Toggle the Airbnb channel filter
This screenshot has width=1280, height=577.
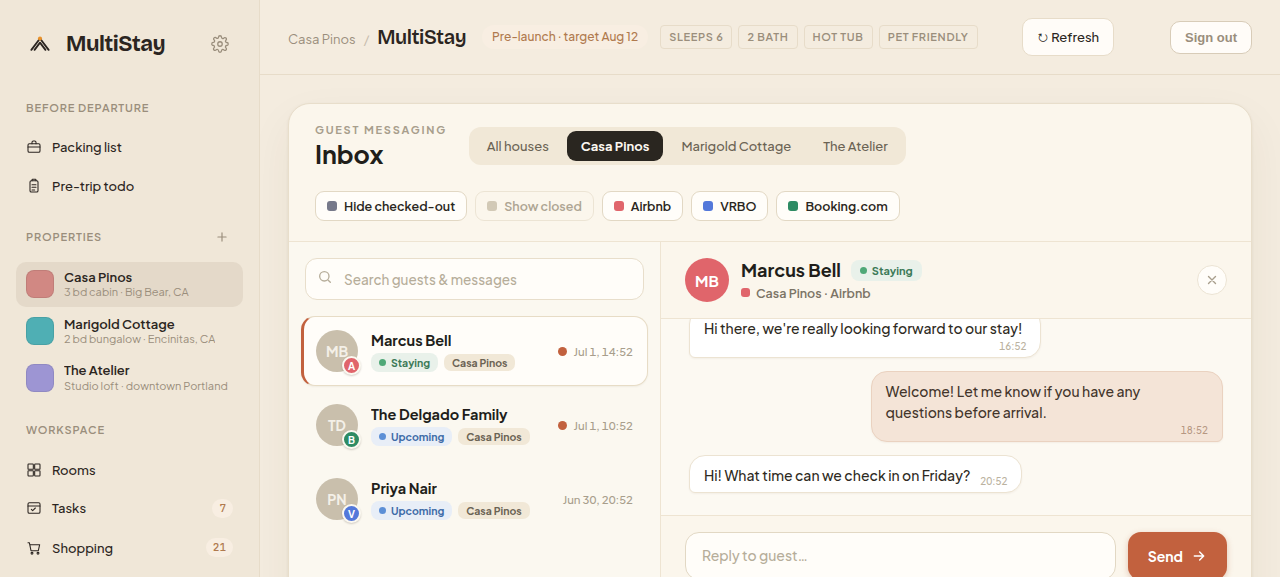click(642, 206)
